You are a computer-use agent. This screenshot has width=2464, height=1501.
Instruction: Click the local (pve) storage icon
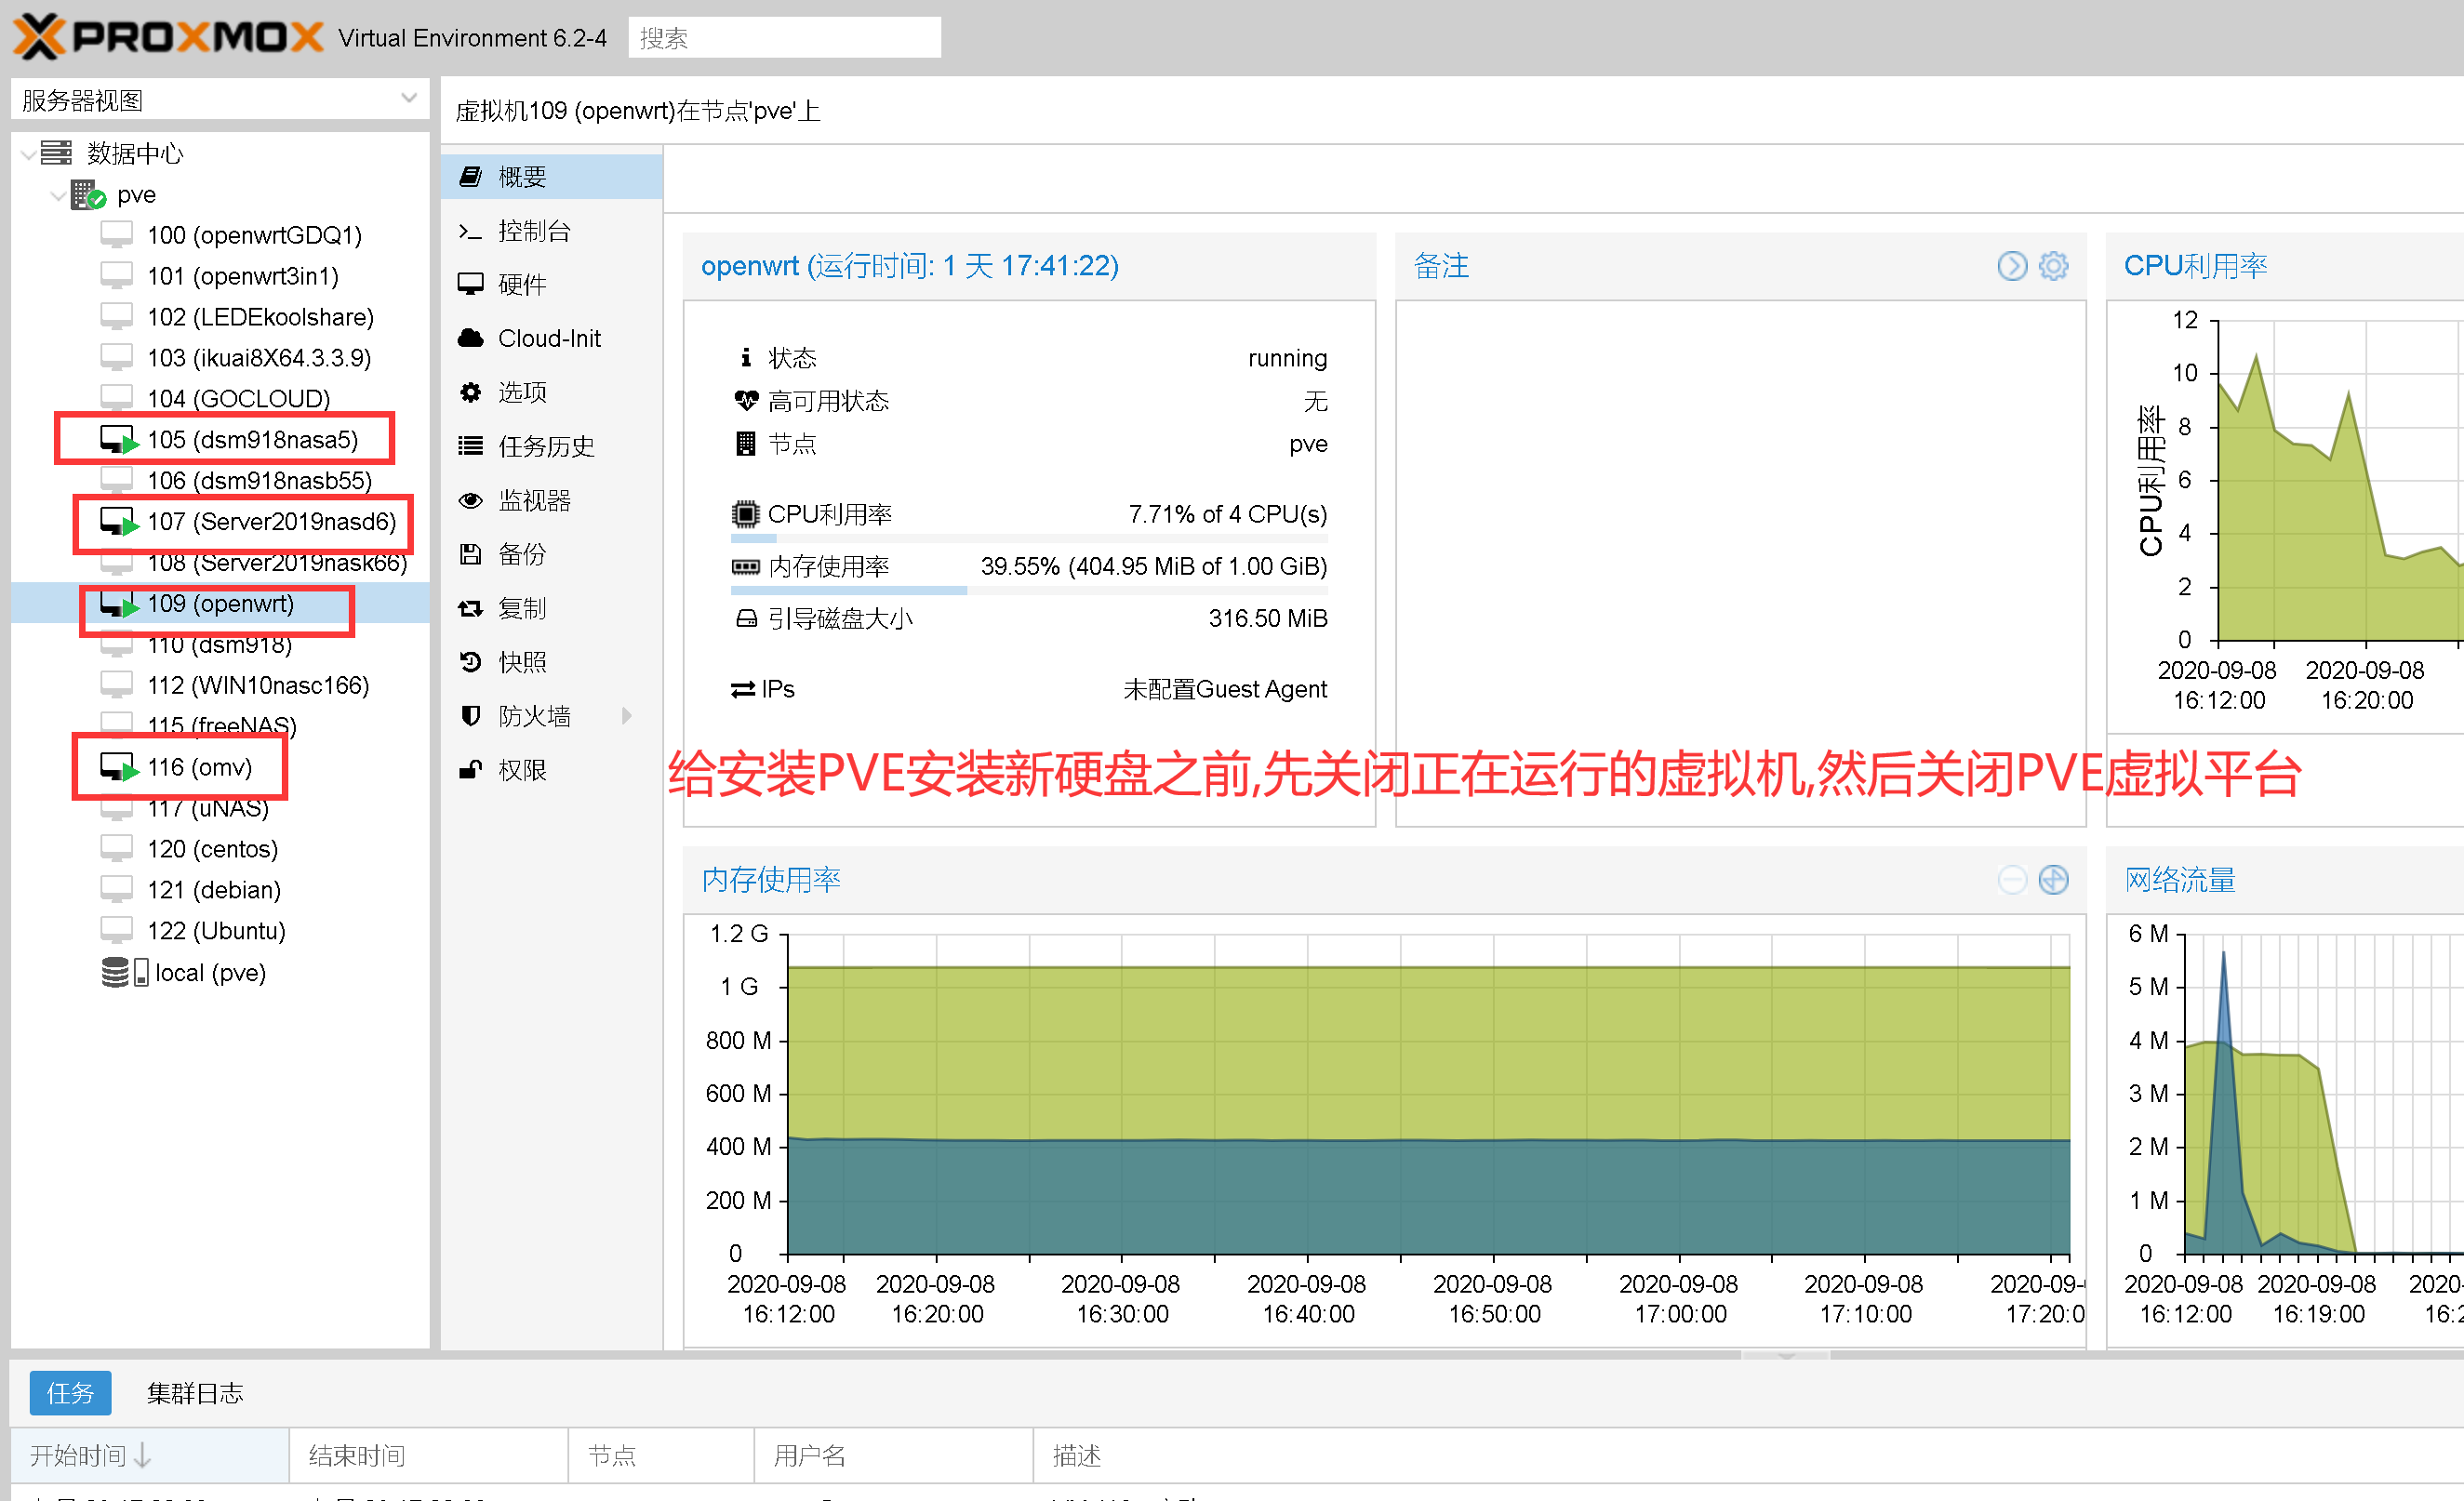tap(124, 973)
